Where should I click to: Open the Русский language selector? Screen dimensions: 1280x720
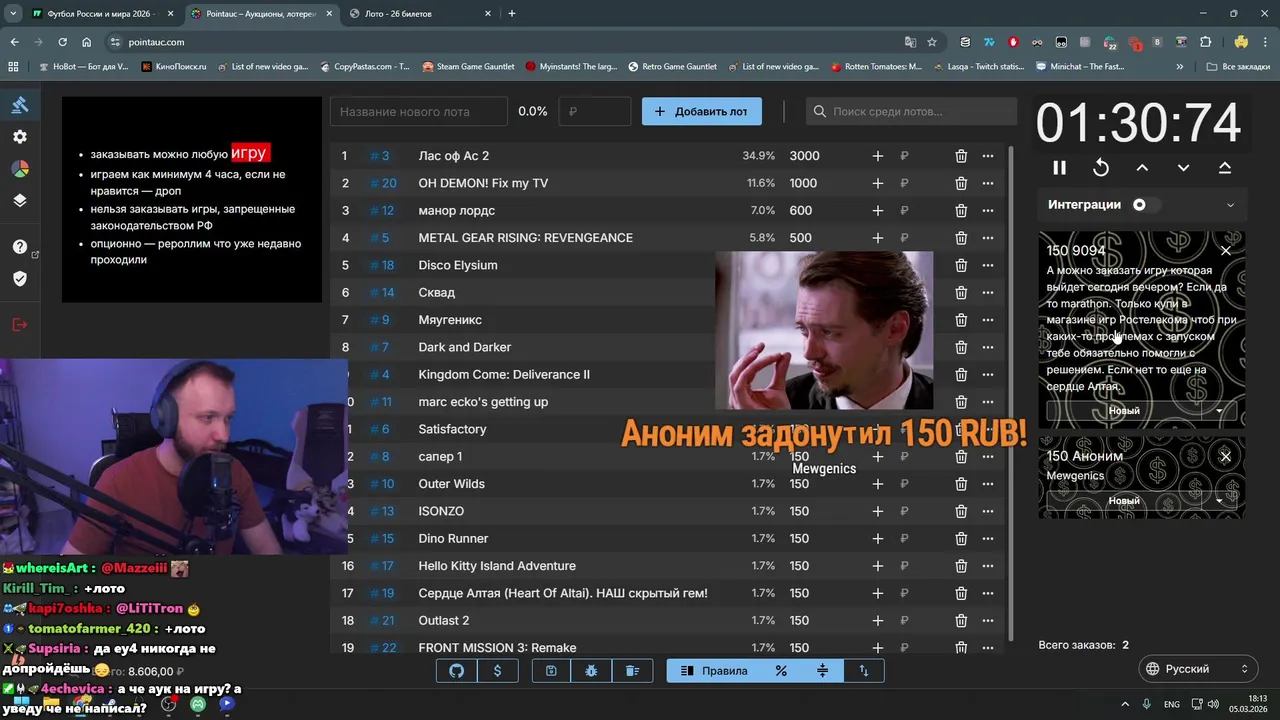tap(1198, 669)
